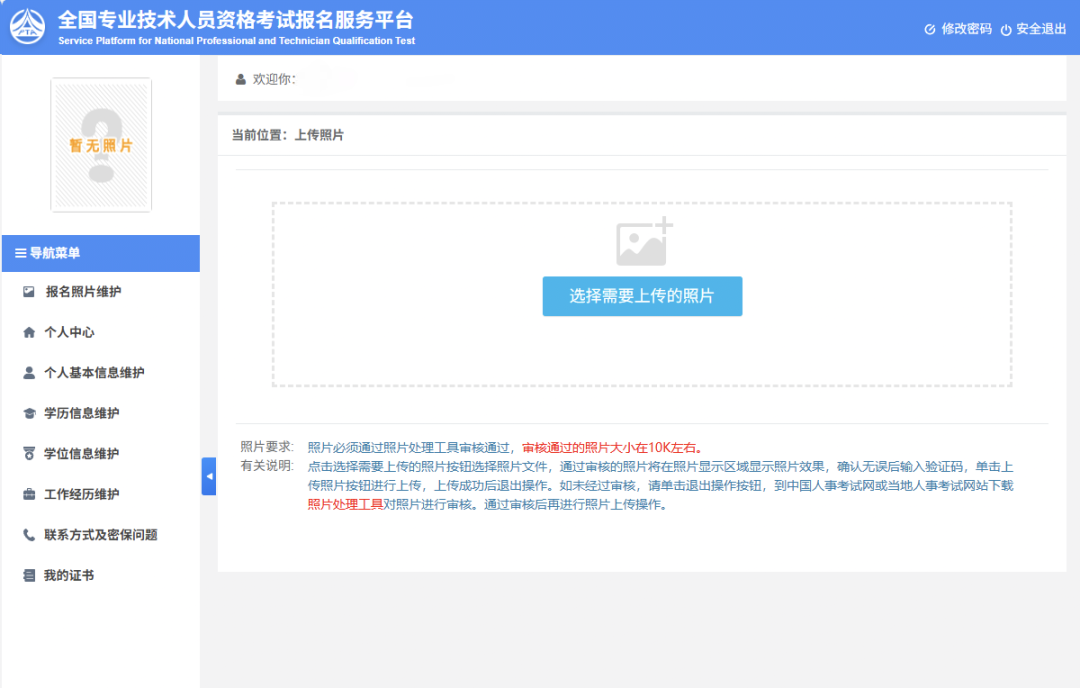The height and width of the screenshot is (688, 1080).
Task: Click the book icon beside 我的证书
Action: (28, 575)
